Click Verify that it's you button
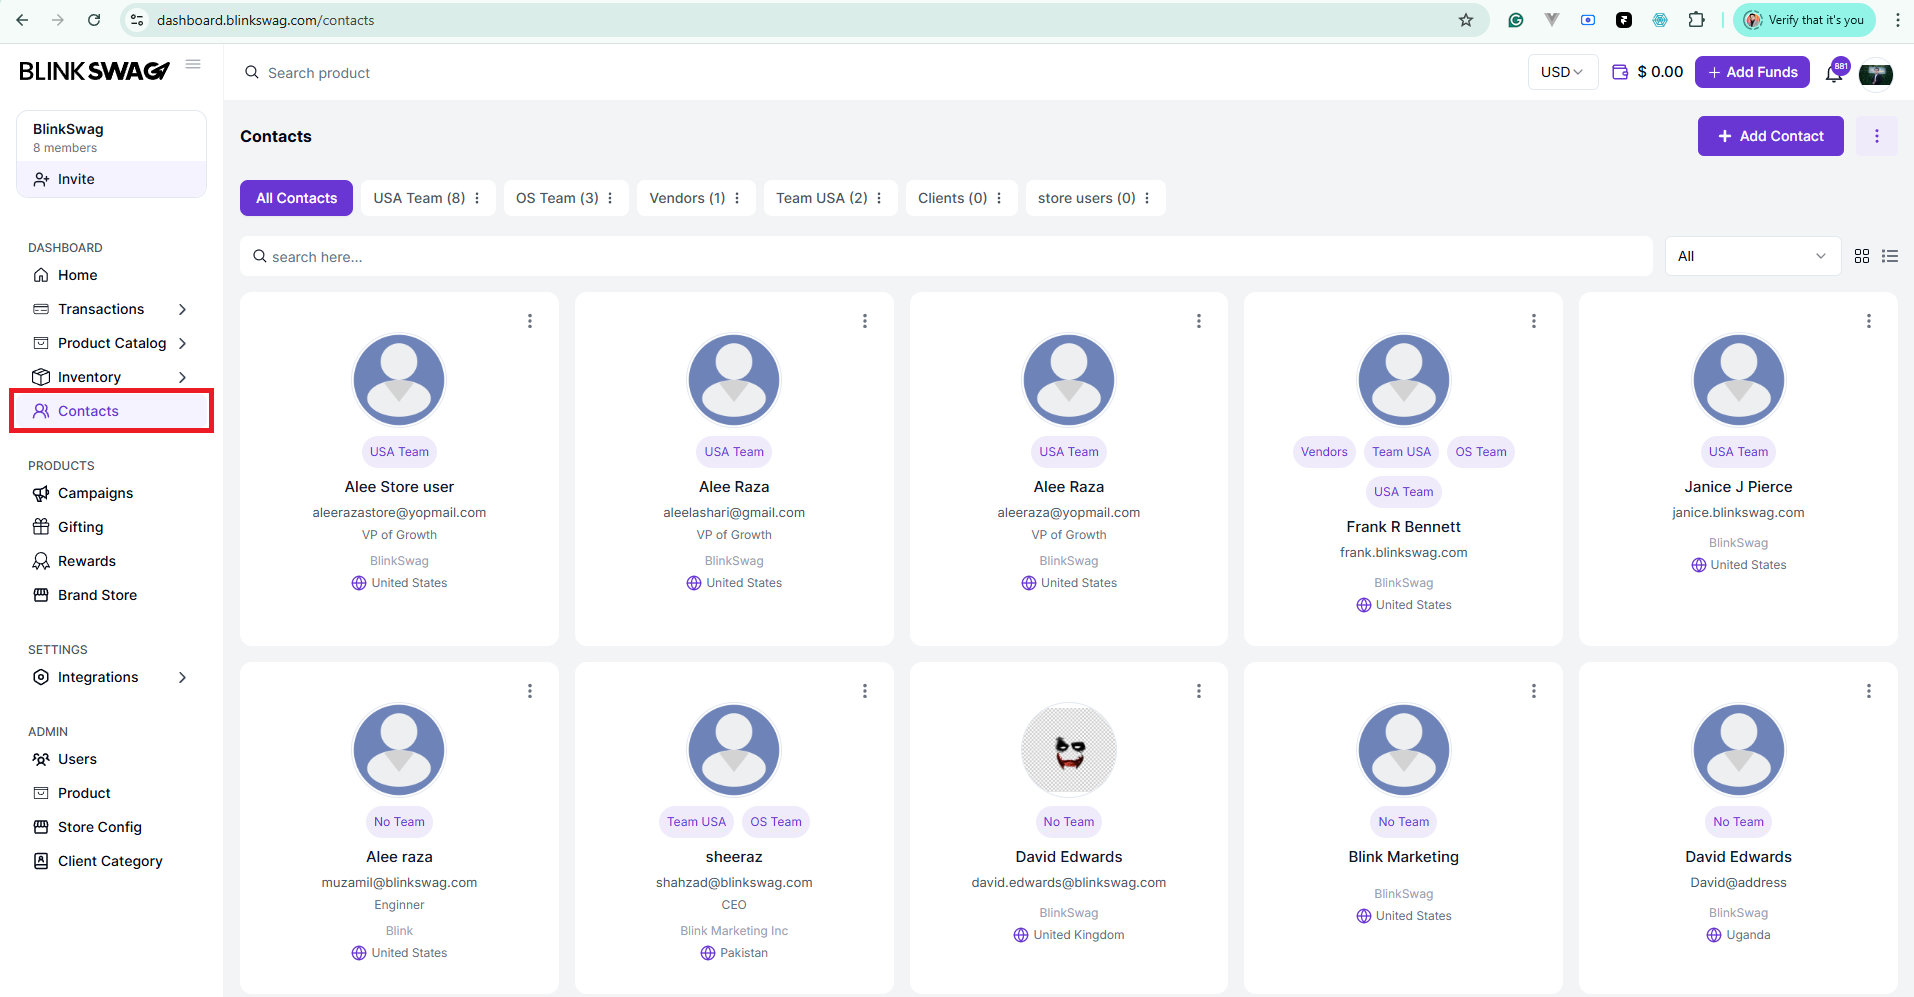Screen dimensions: 1914x997 tap(1804, 20)
